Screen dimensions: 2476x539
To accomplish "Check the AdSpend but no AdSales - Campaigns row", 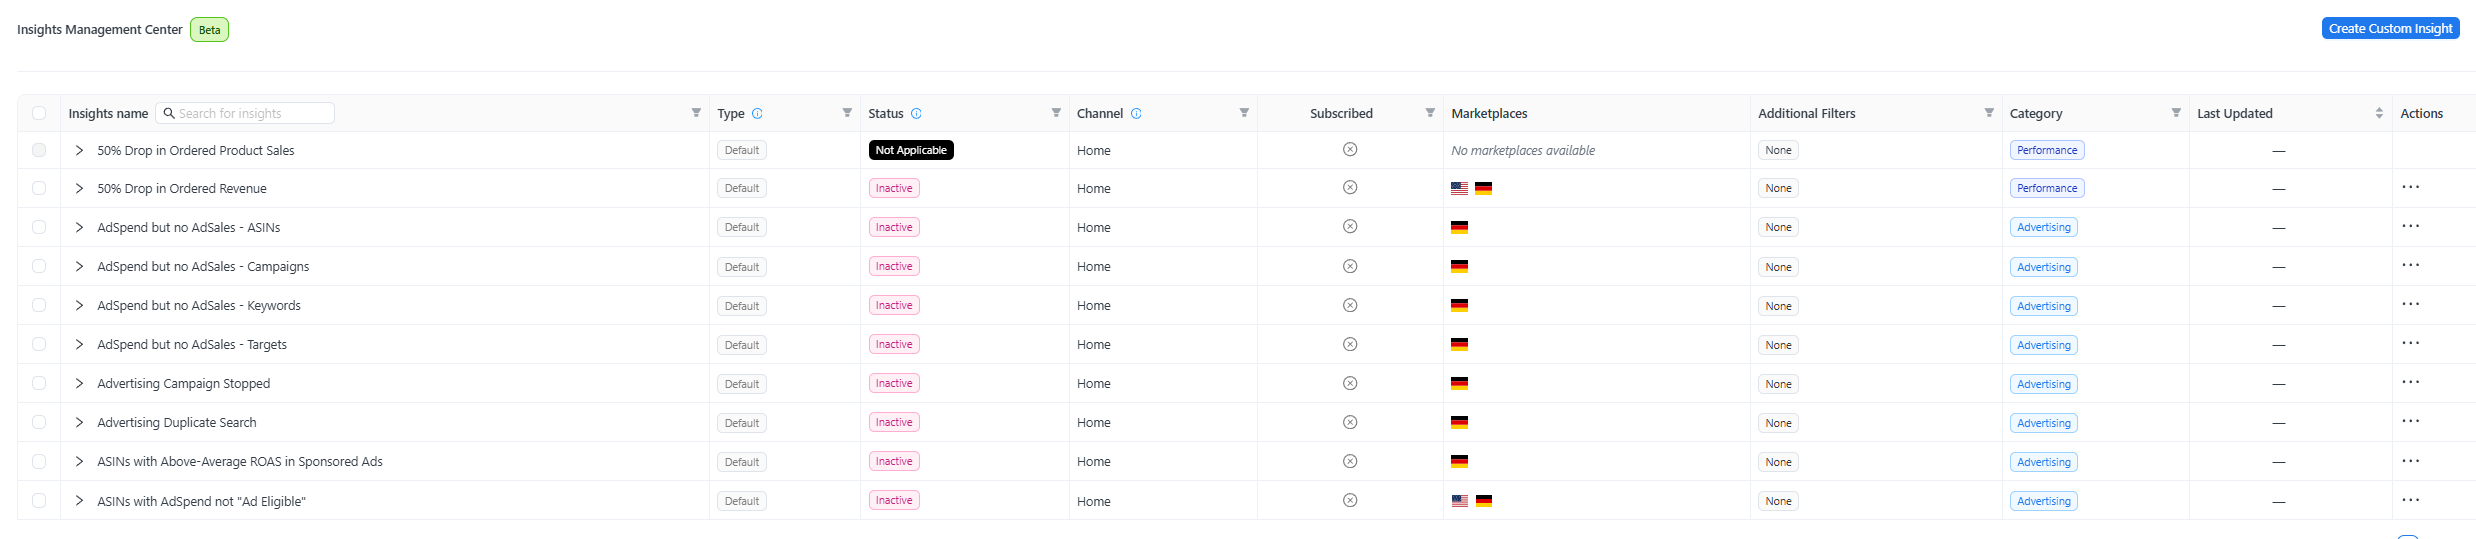I will [x=39, y=266].
